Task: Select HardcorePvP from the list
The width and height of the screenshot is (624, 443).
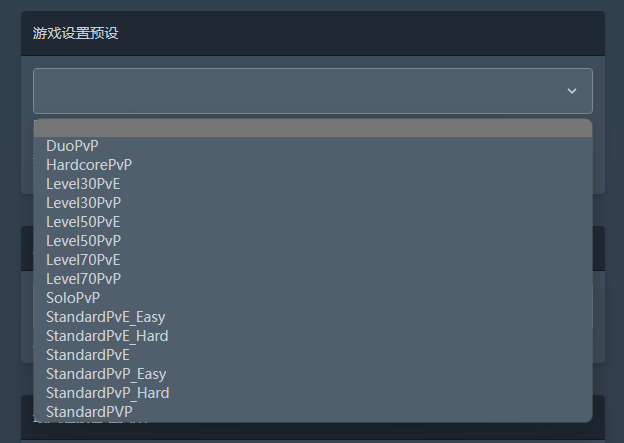Action: [313, 165]
